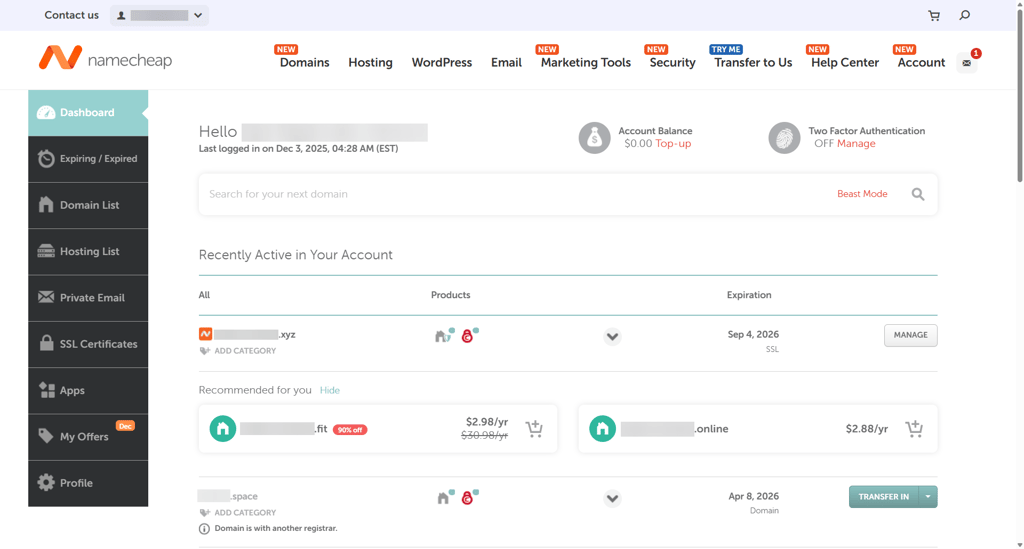Screen dimensions: 1024x549
Task: Add the .online domain to cart
Action: point(914,428)
